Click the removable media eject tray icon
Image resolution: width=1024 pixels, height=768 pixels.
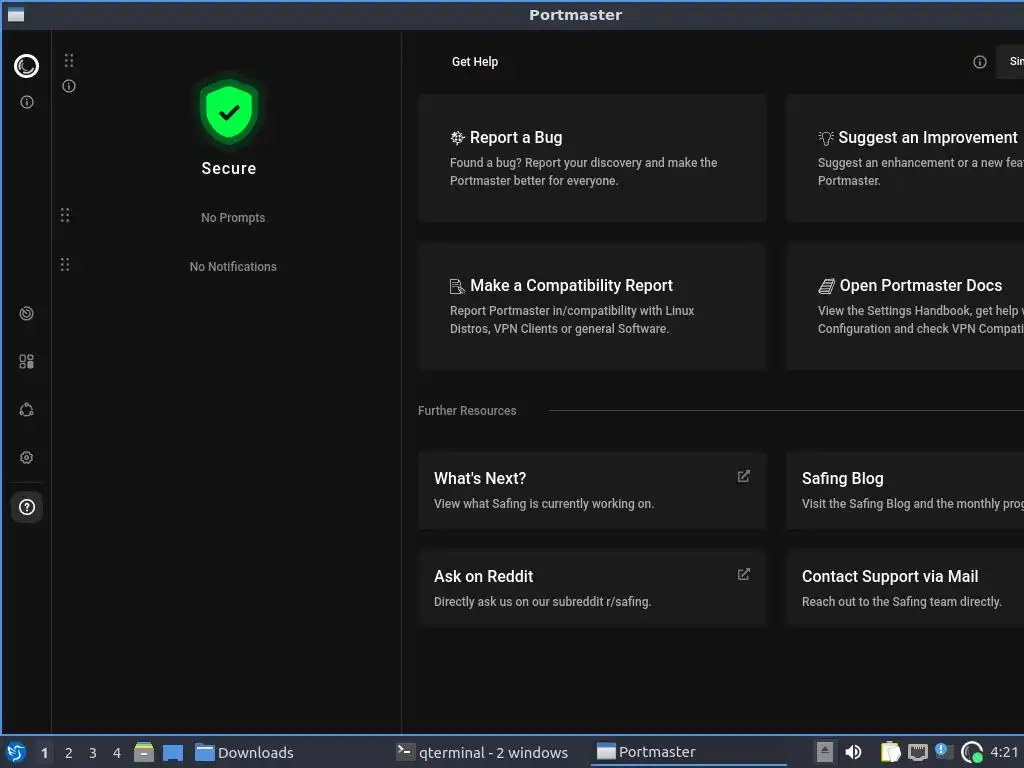pyautogui.click(x=825, y=752)
